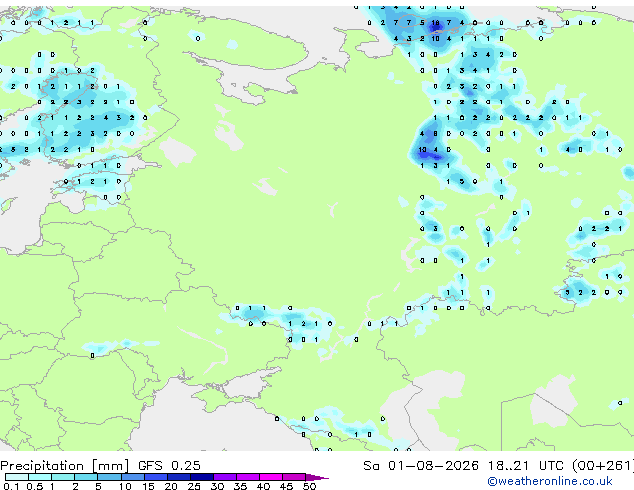Click the 0.5–1 mm legend color box
Screen dimensions: 634x490
click(40, 477)
